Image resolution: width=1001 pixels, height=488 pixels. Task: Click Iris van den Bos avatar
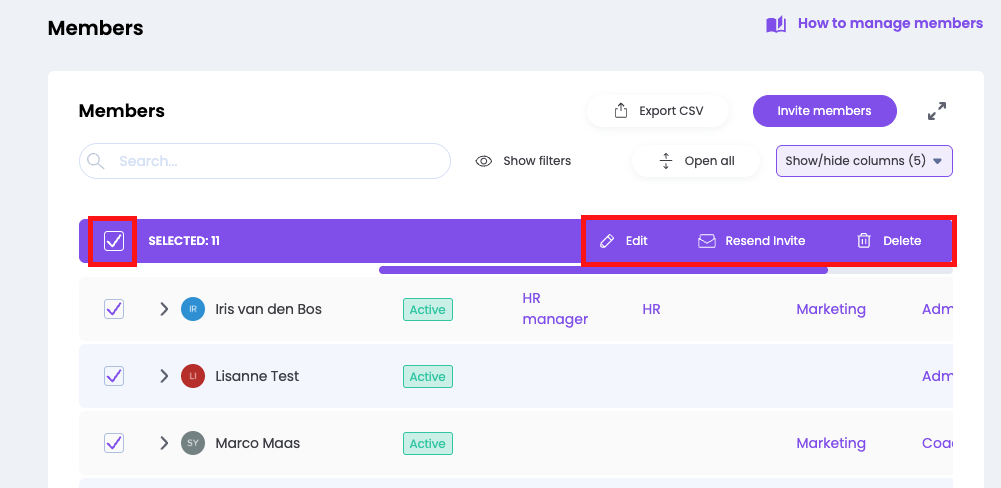(x=193, y=309)
